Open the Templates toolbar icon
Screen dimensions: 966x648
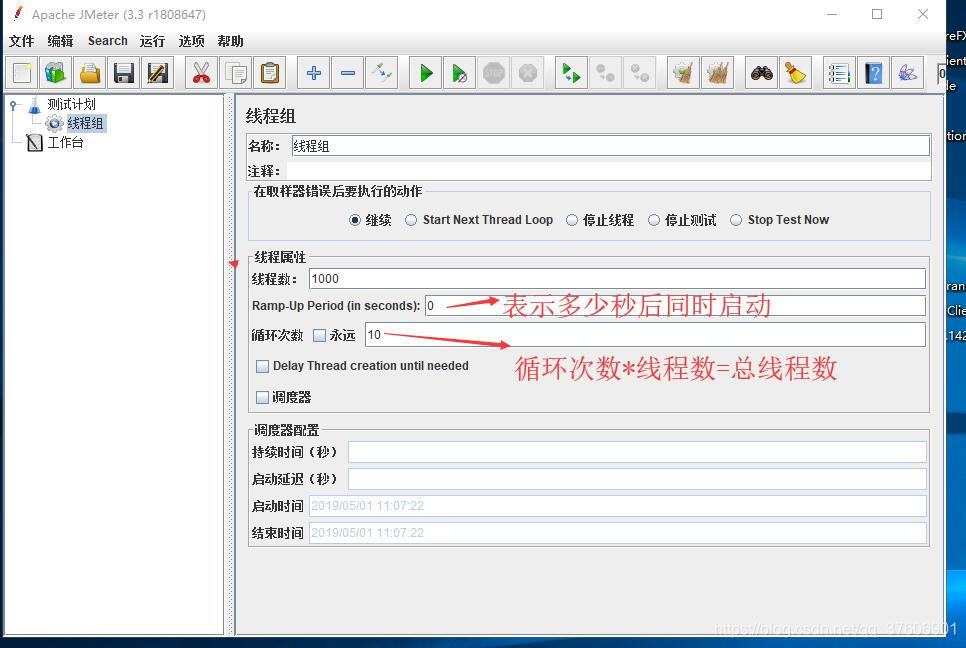point(55,73)
